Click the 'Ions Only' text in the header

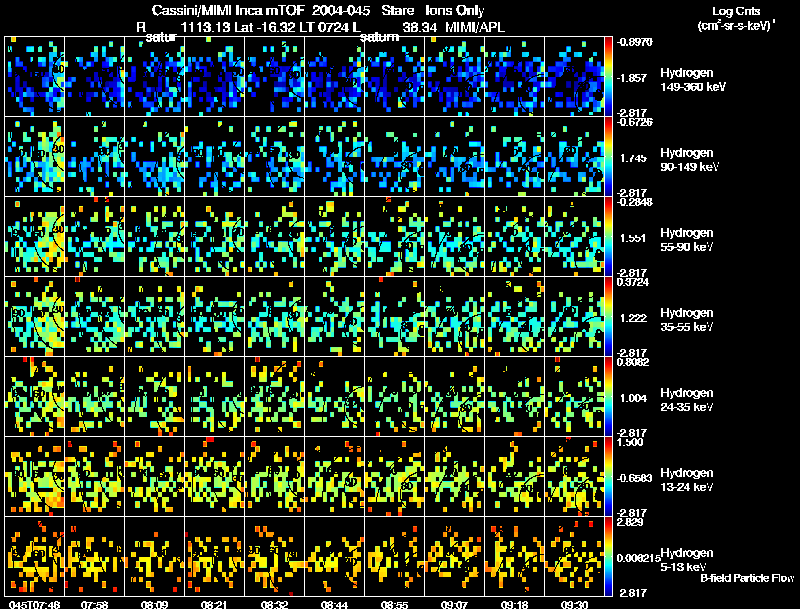[454, 11]
